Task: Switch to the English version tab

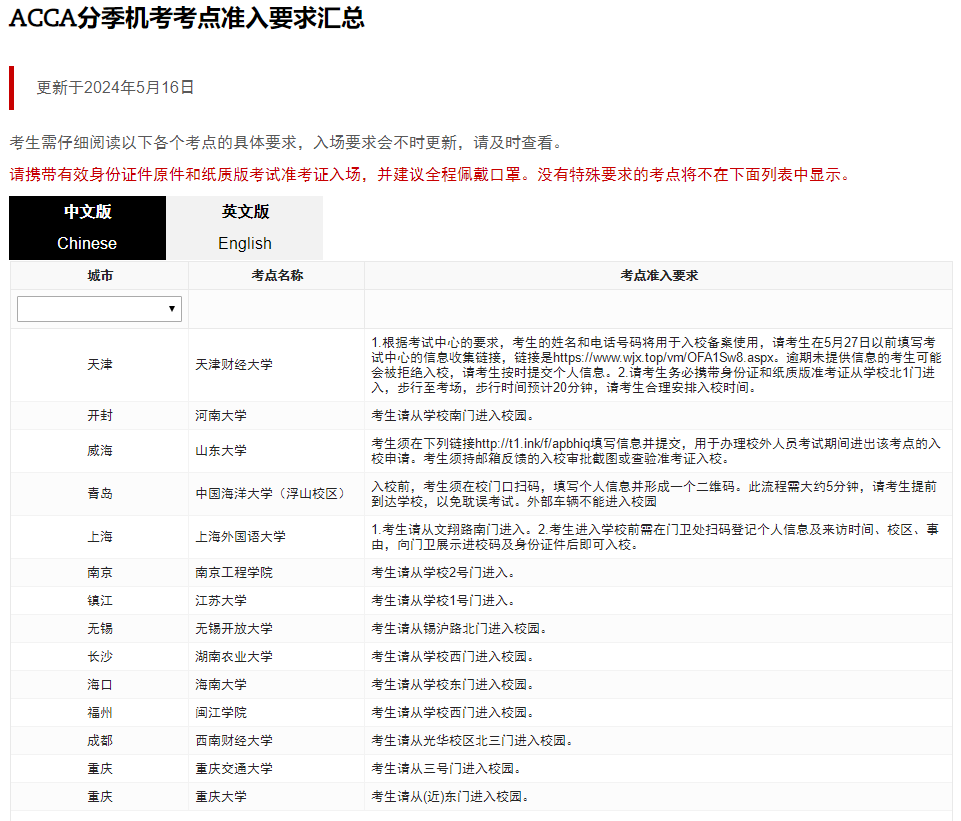Action: pos(244,228)
